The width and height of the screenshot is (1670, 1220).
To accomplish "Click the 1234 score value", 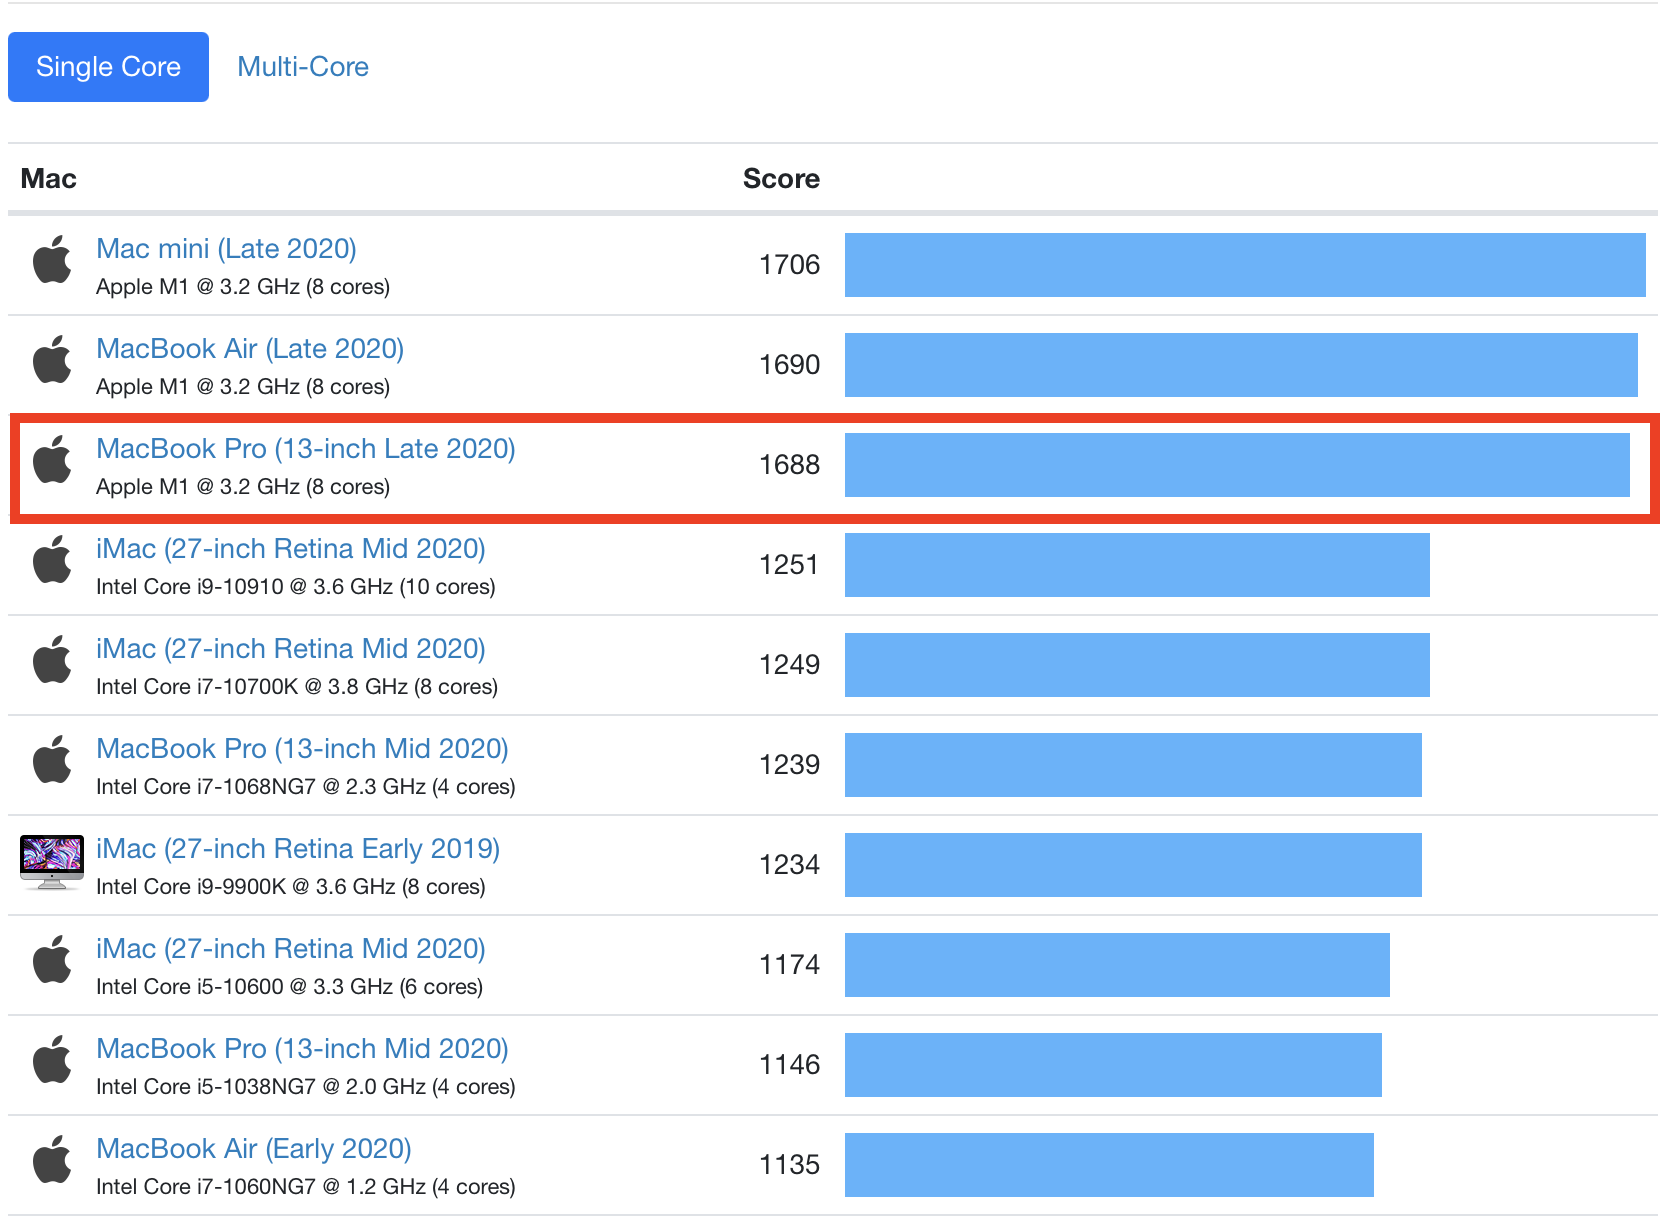I will coord(789,865).
